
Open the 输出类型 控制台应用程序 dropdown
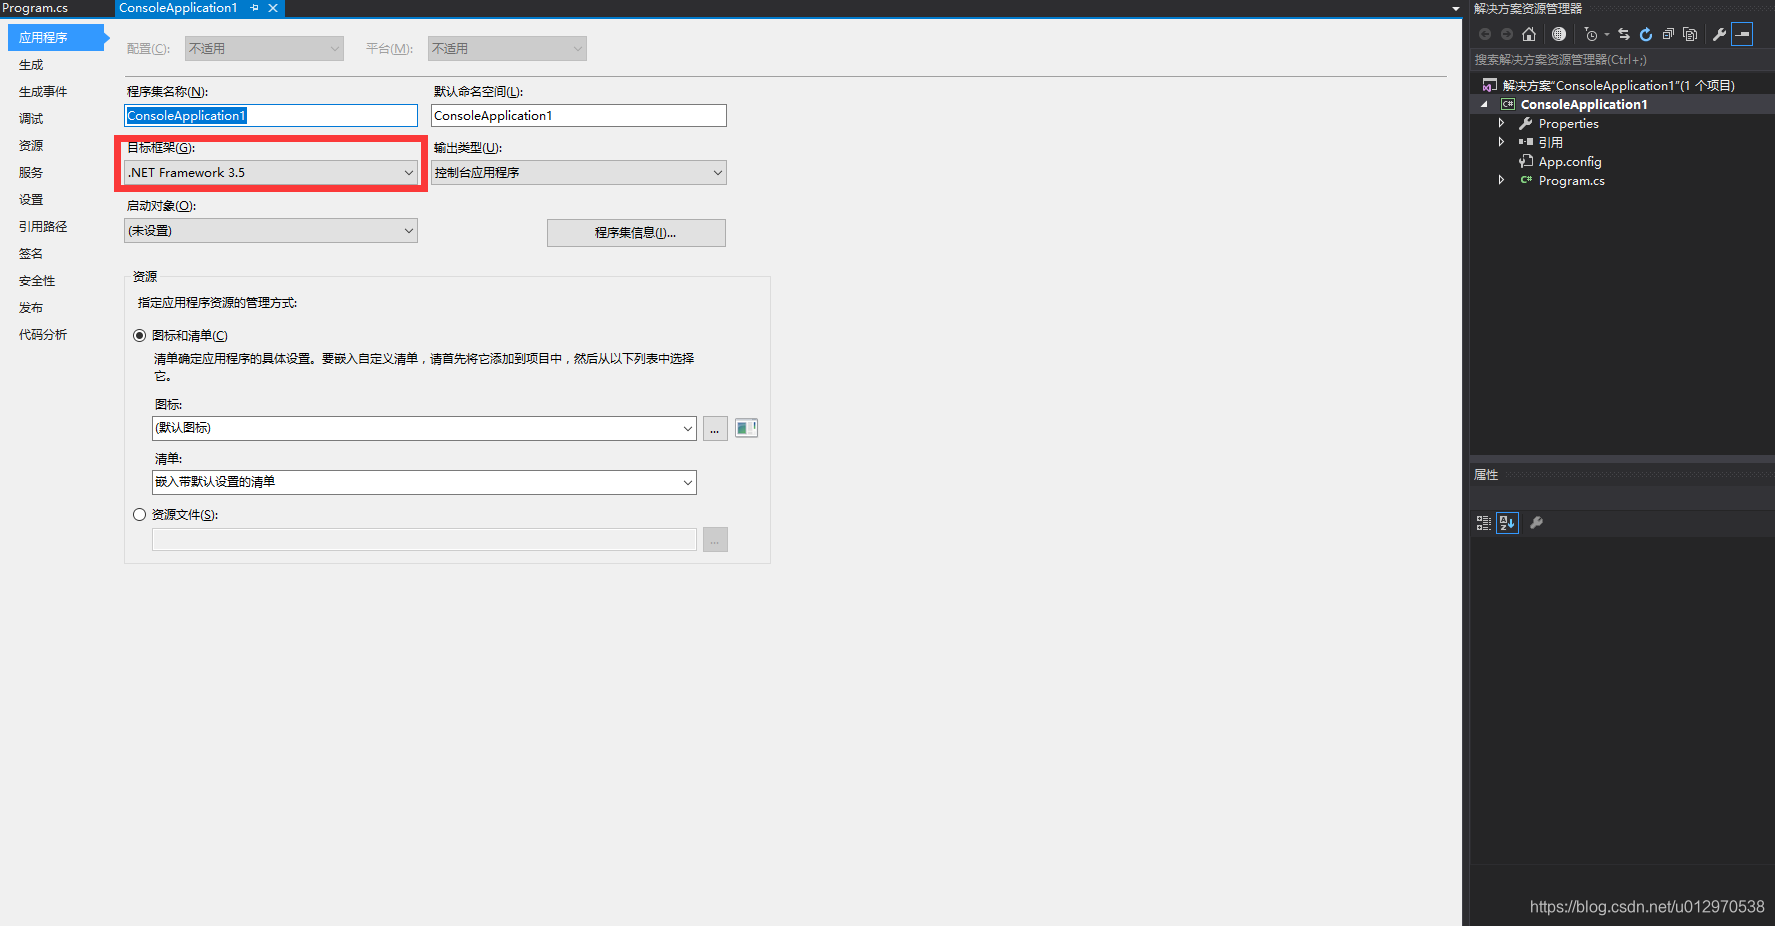pos(579,173)
